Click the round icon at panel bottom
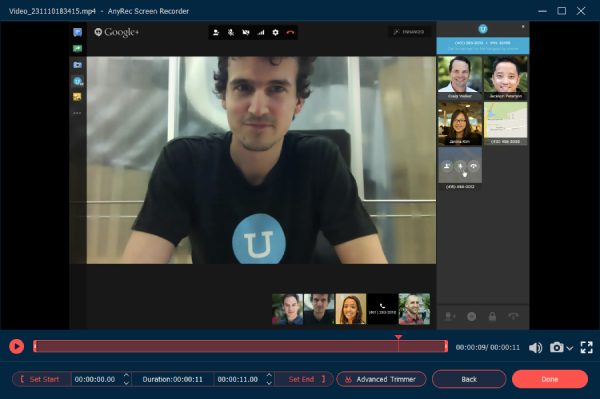Screen dimensions: 600x399 point(471,316)
